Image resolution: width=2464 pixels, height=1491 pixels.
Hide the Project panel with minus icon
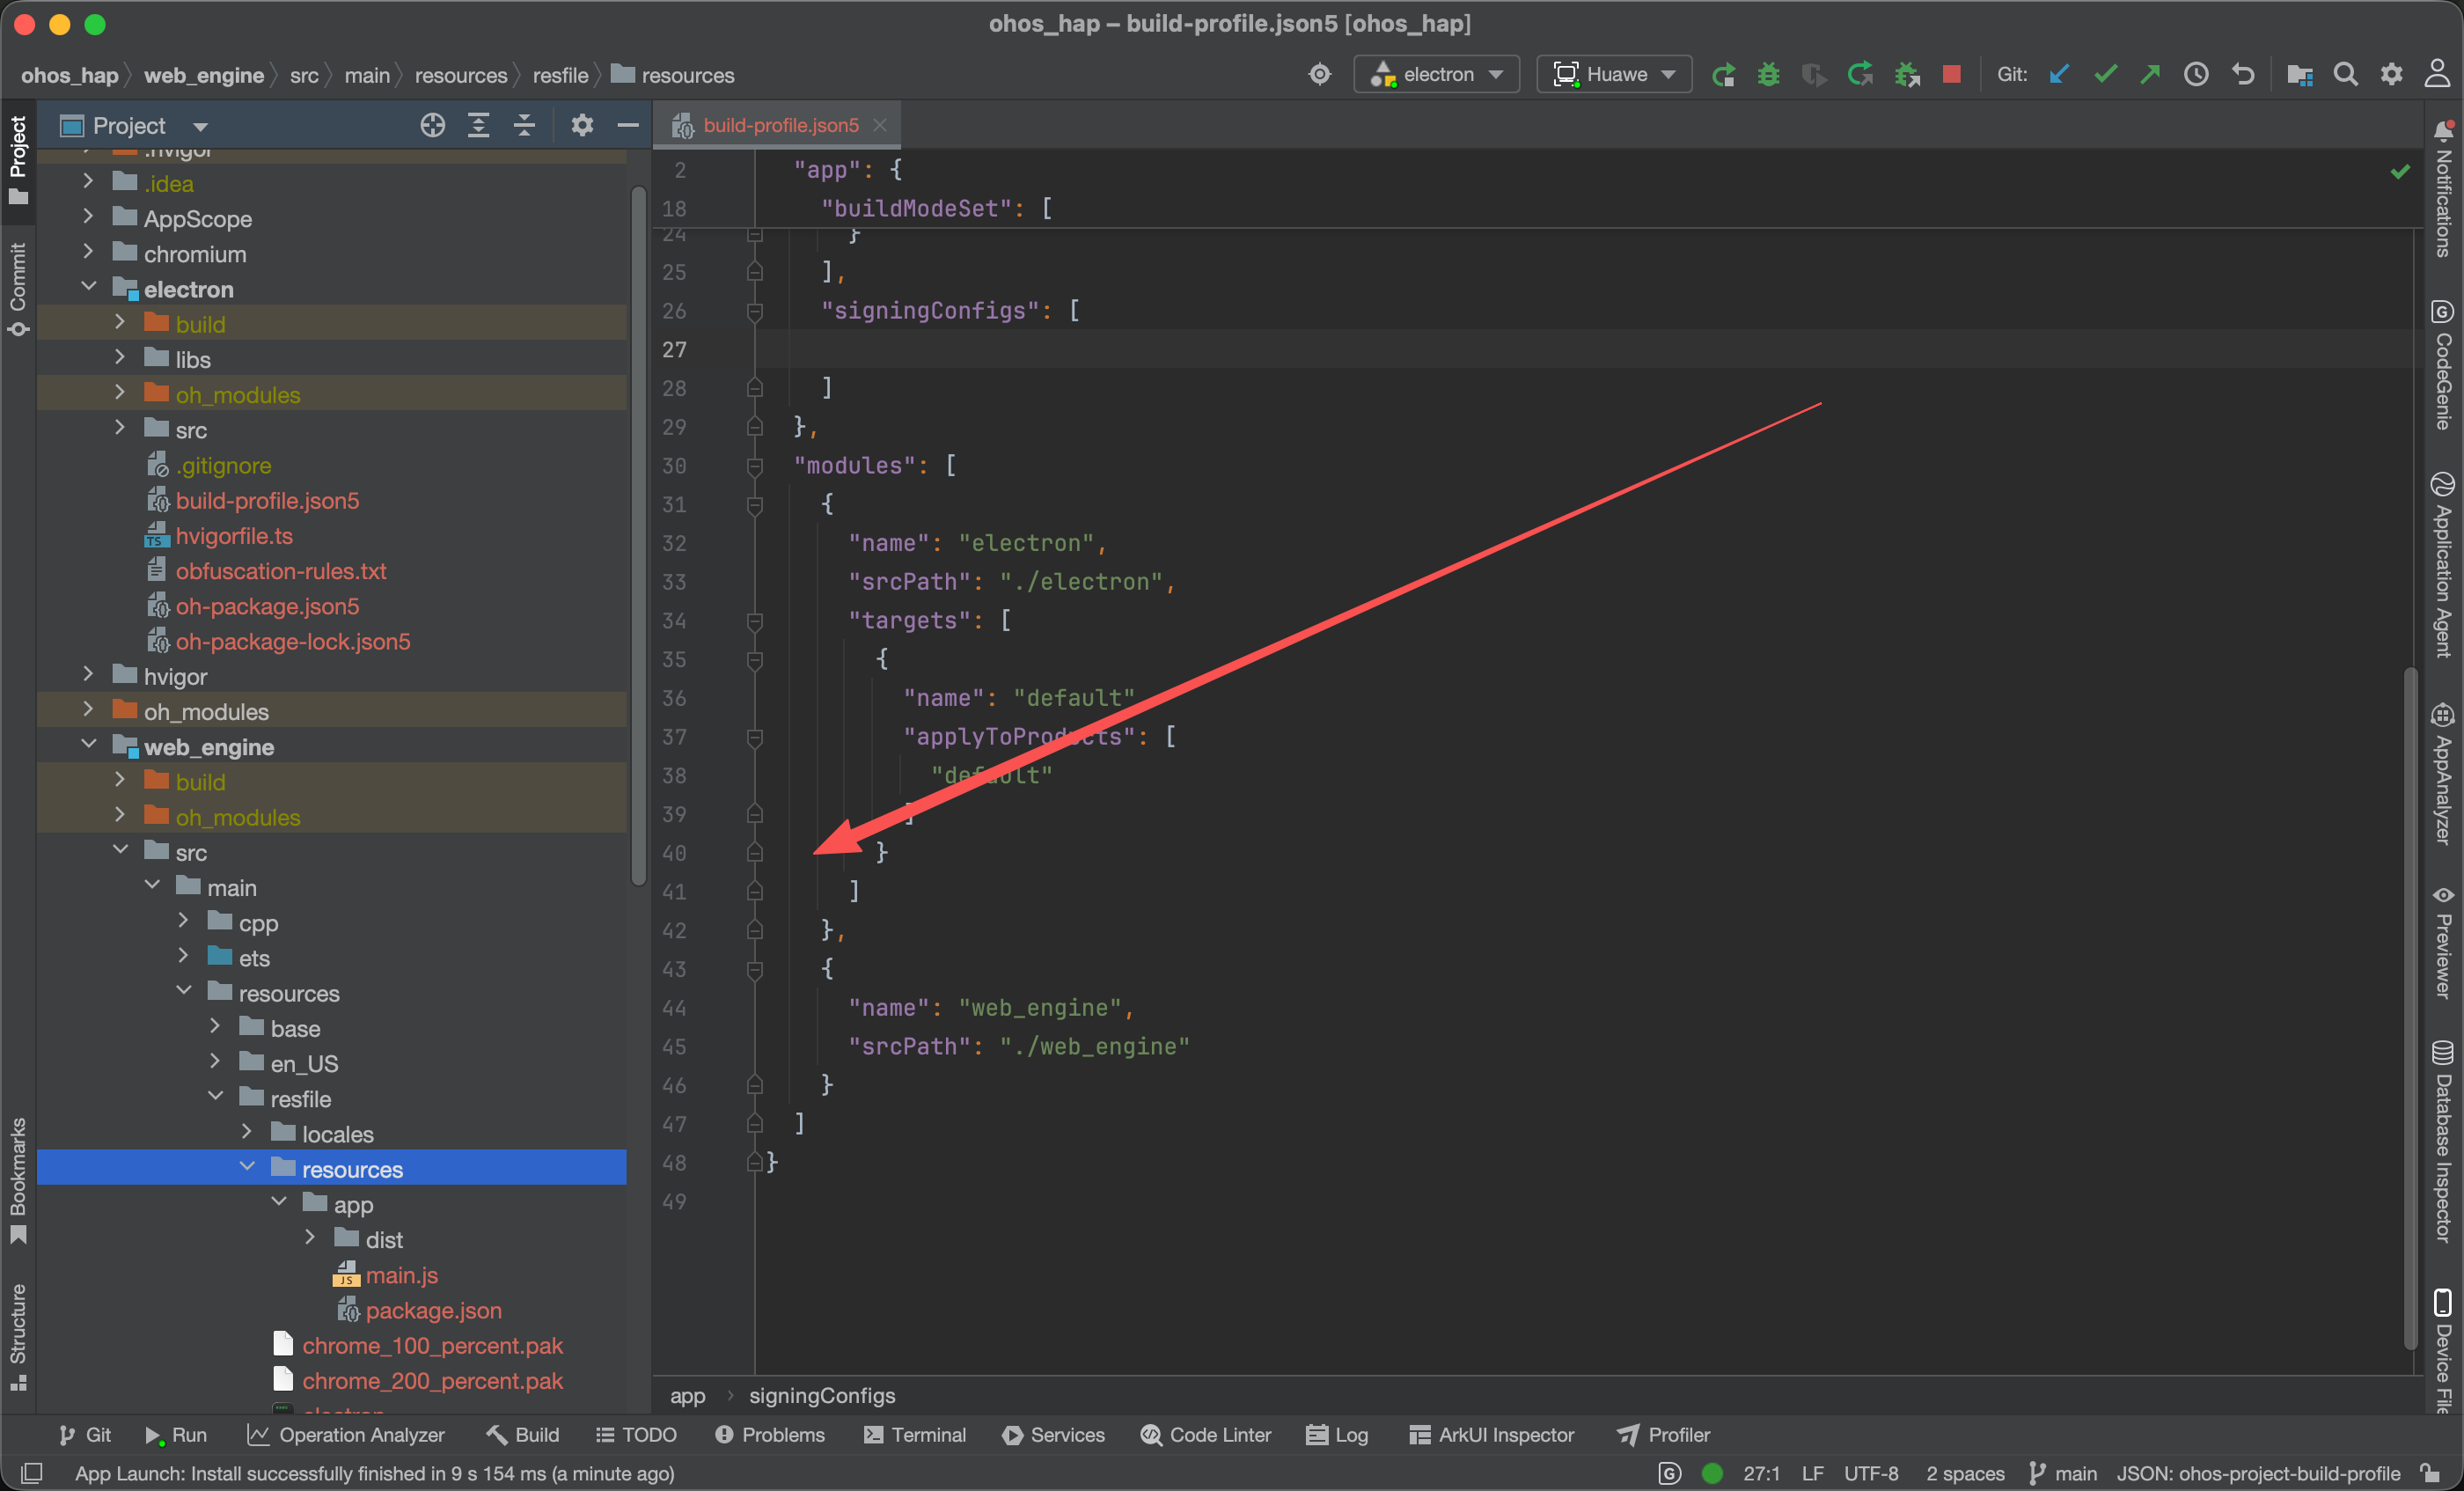[x=628, y=125]
